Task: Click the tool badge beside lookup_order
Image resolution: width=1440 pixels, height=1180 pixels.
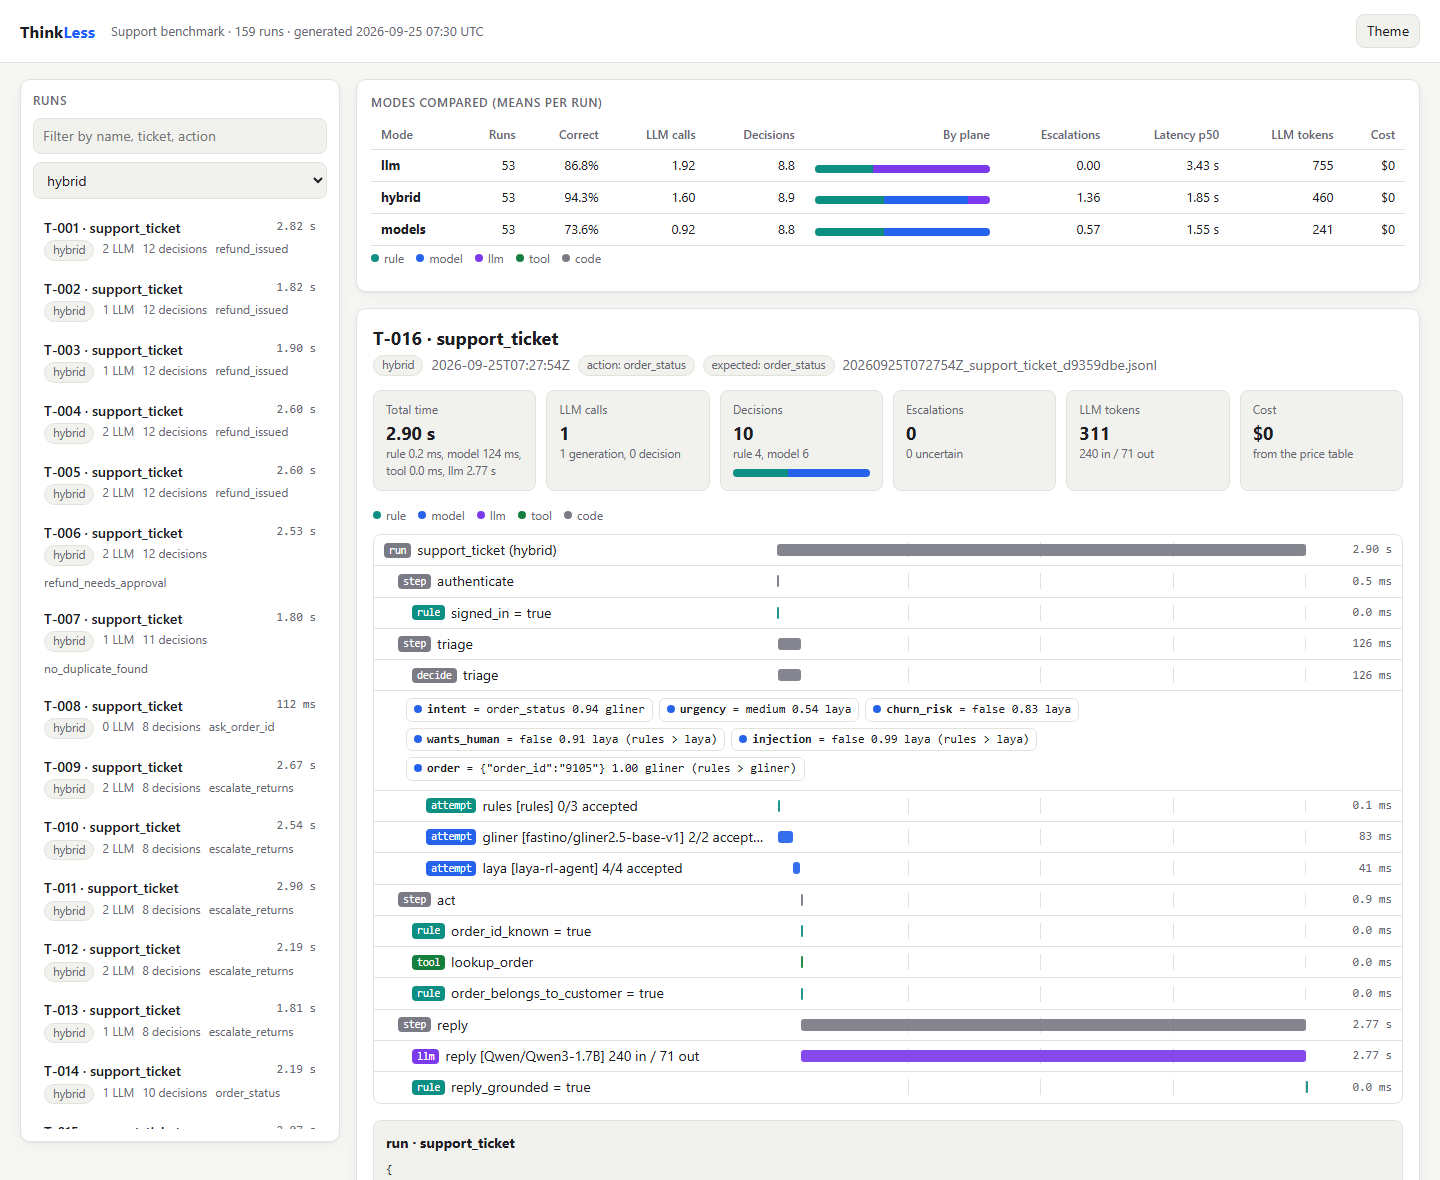Action: (428, 962)
